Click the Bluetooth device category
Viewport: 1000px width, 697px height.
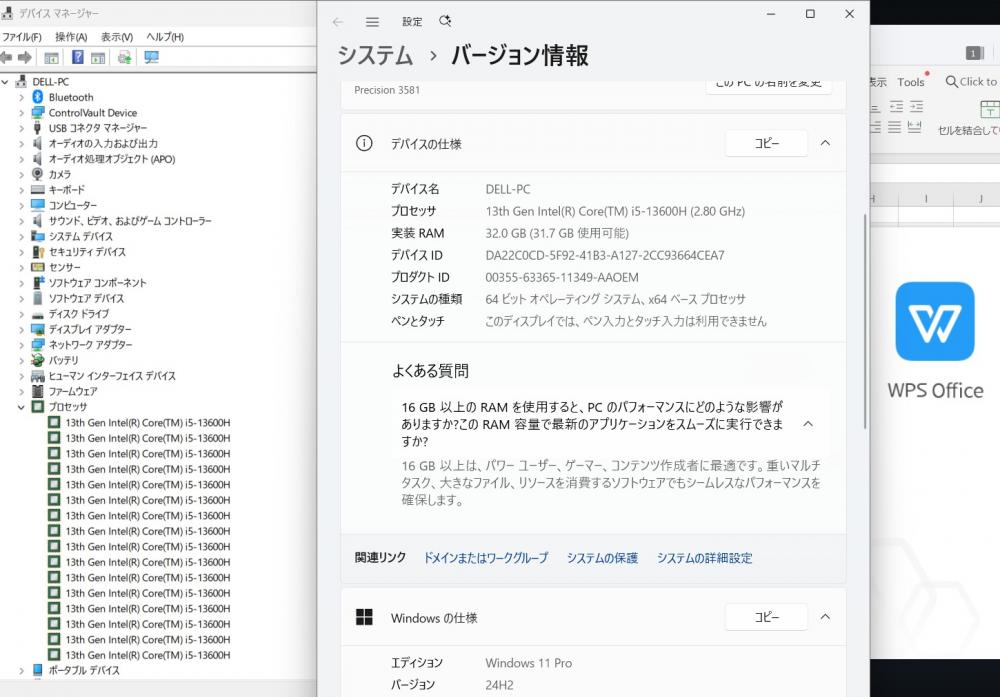coord(70,97)
